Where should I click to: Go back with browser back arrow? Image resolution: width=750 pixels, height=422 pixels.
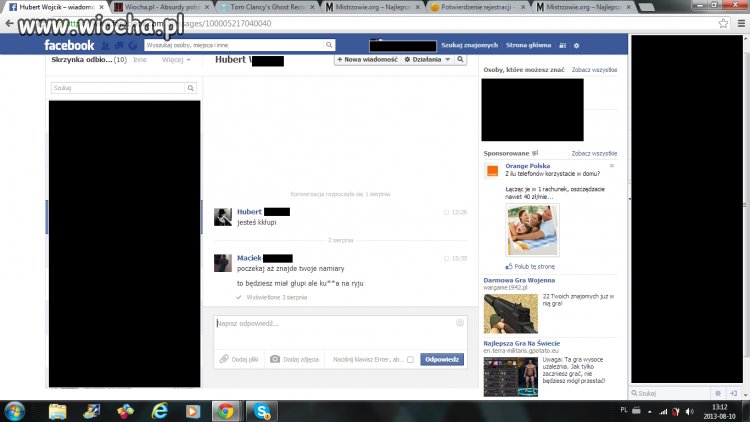point(9,23)
